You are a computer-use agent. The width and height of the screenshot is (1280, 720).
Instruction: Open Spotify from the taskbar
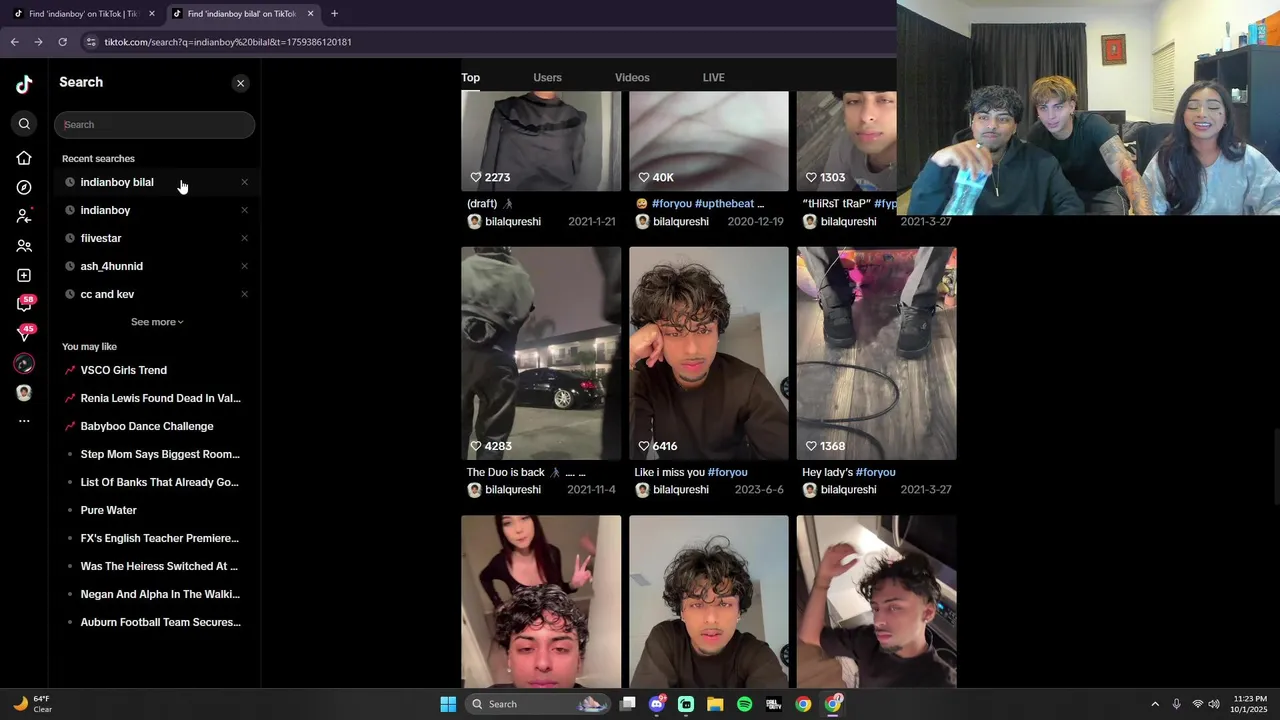tap(744, 704)
